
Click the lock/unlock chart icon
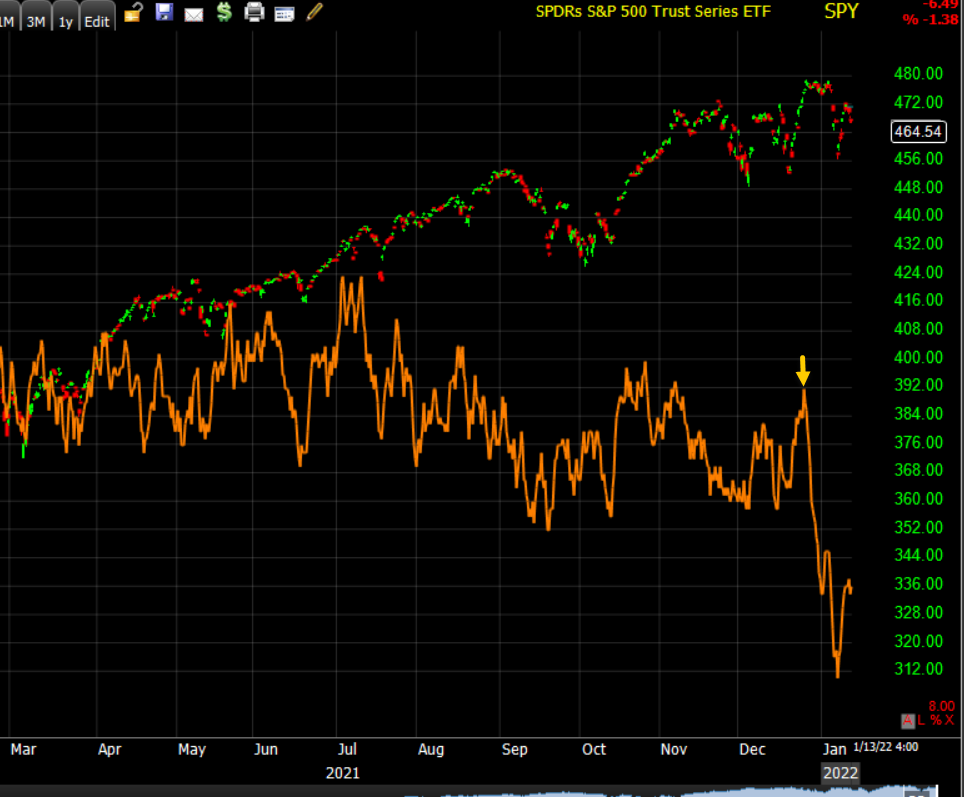133,12
